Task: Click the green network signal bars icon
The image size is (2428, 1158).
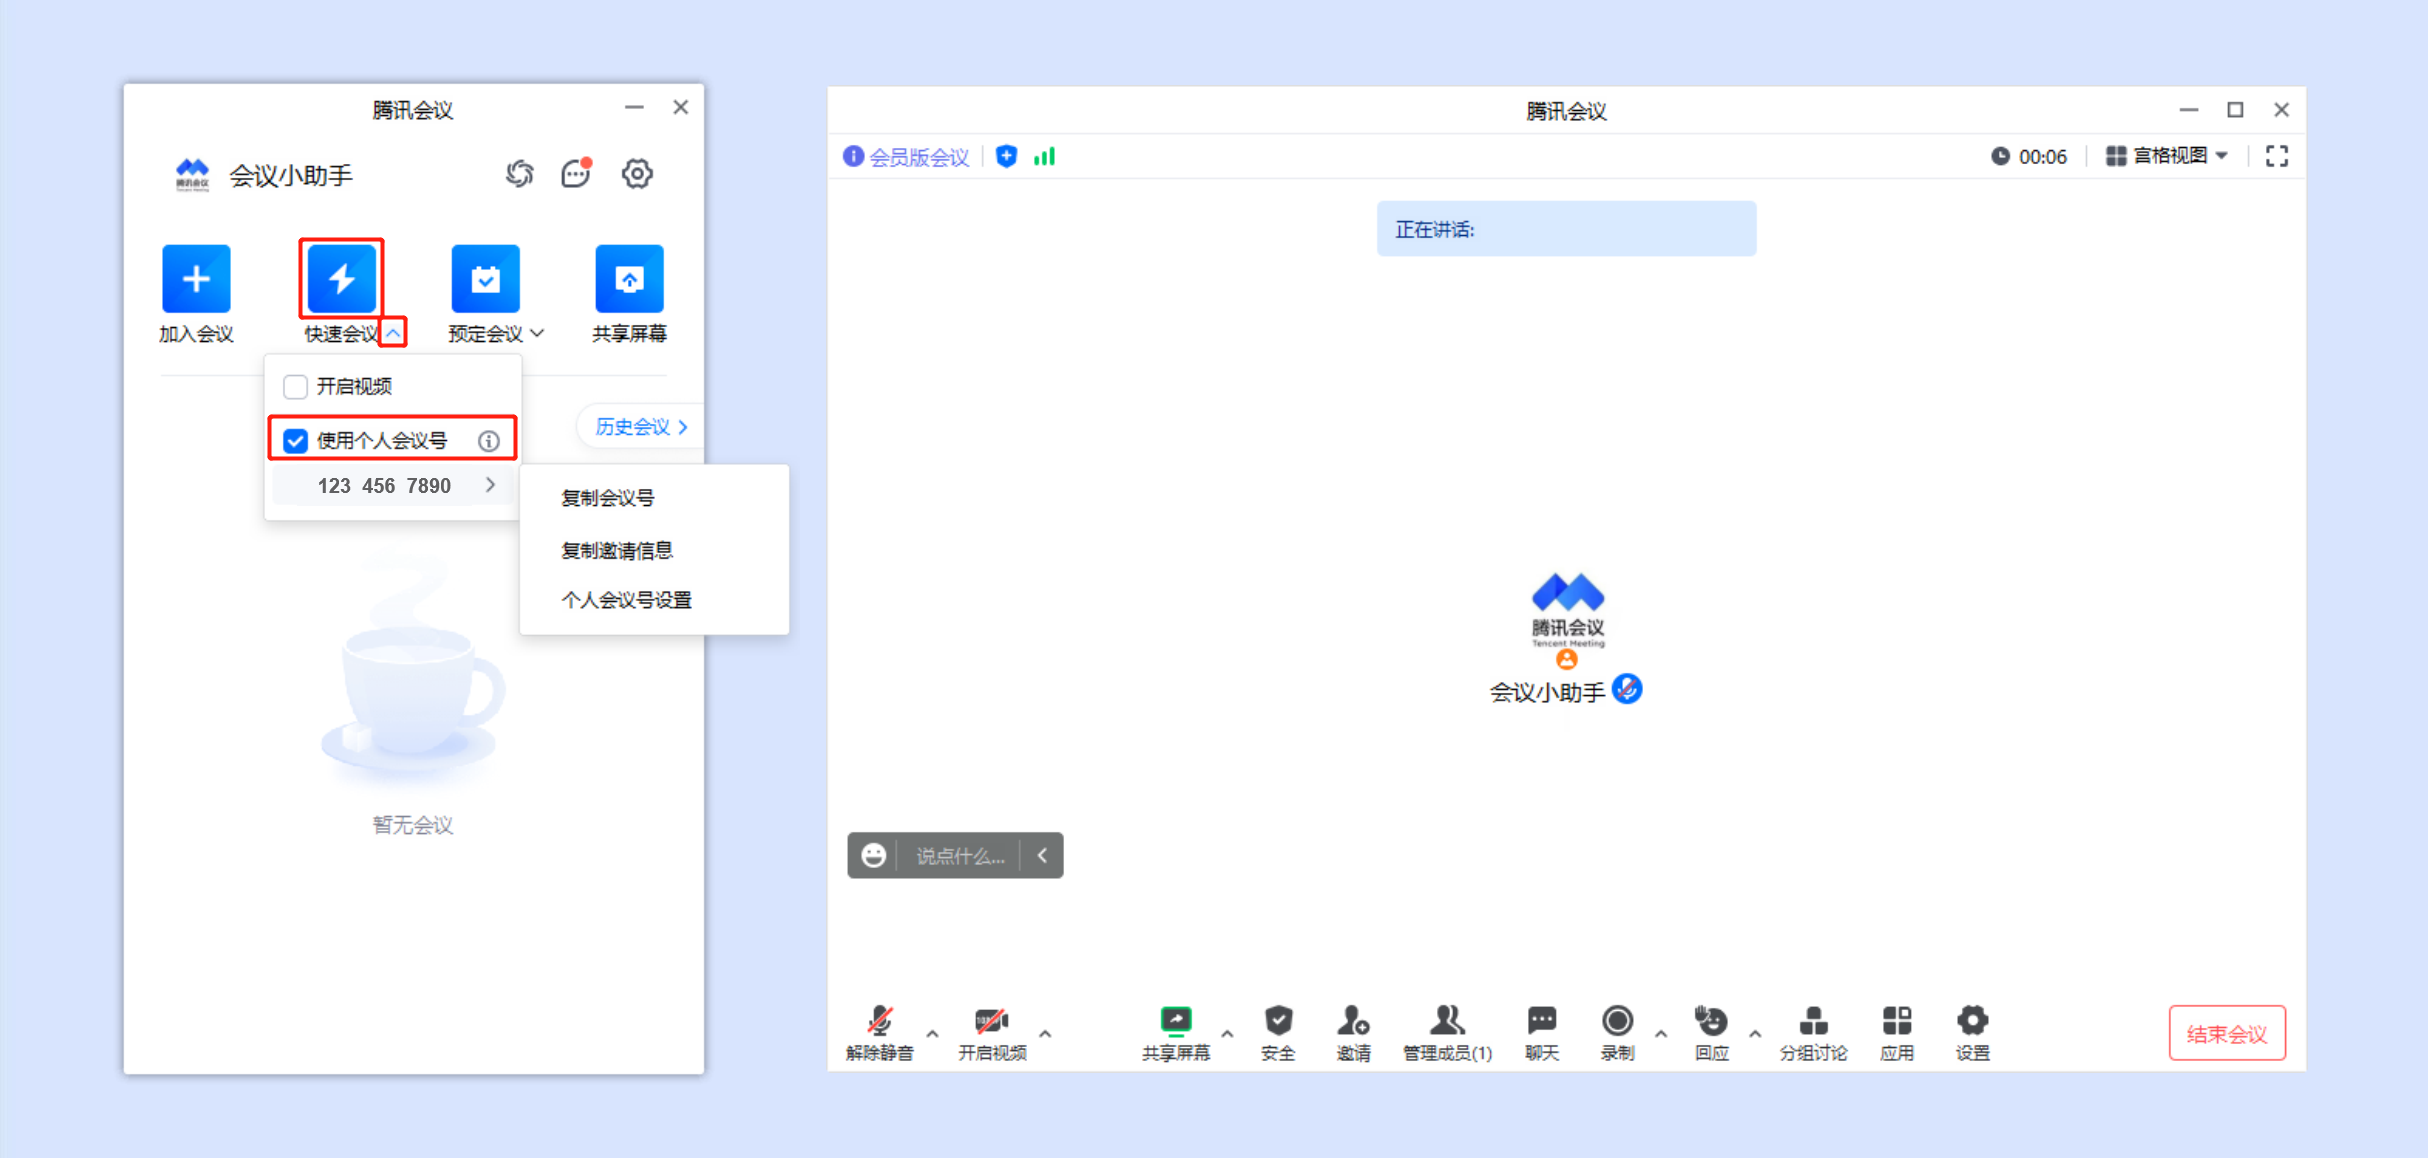Action: [x=1044, y=156]
